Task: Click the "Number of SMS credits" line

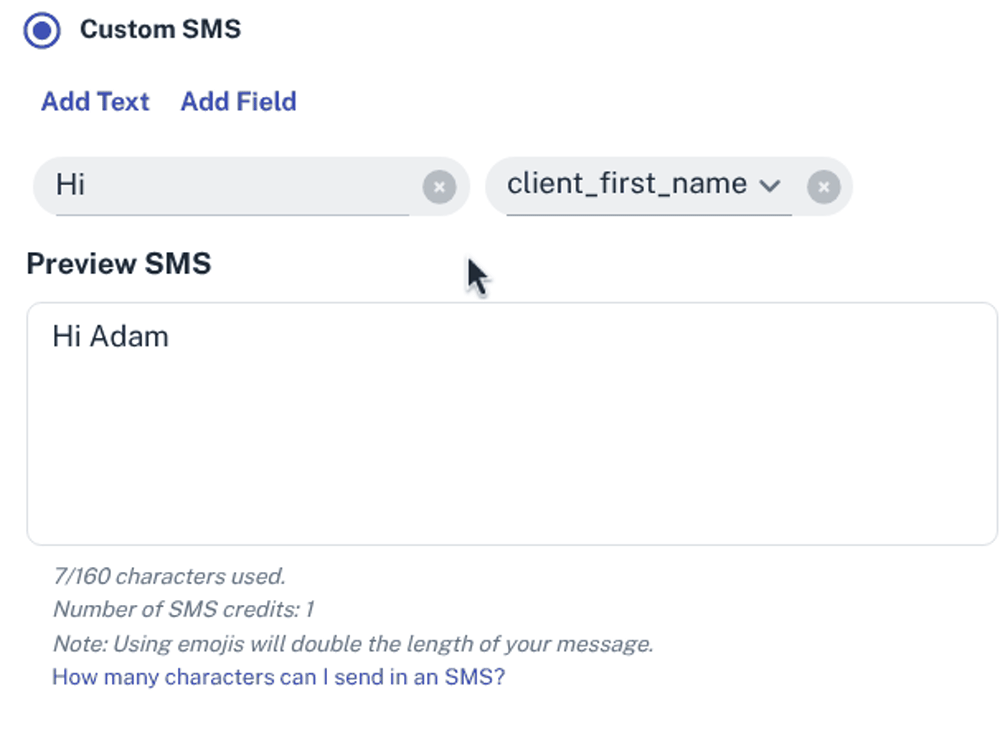Action: coord(183,609)
